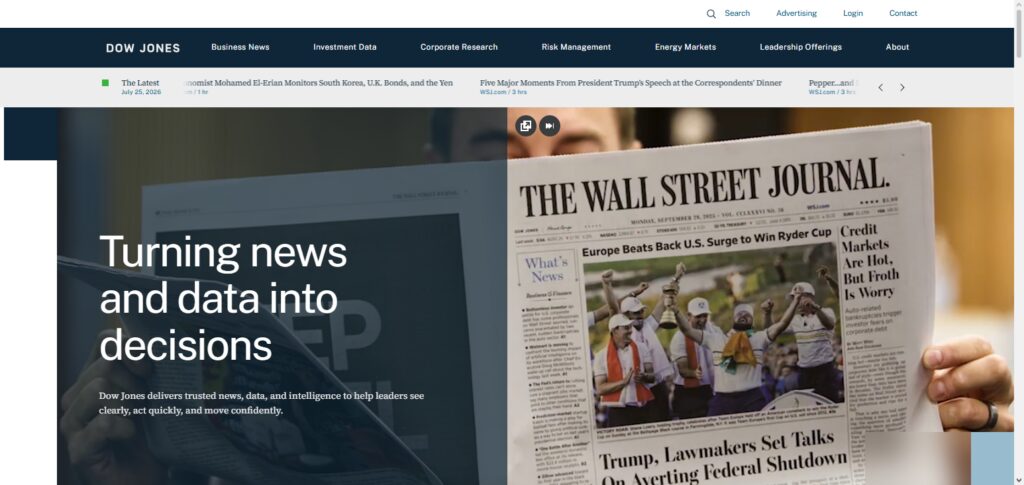Screen dimensions: 1024x485
Task: Open the Corporate Research menu
Action: pos(459,47)
